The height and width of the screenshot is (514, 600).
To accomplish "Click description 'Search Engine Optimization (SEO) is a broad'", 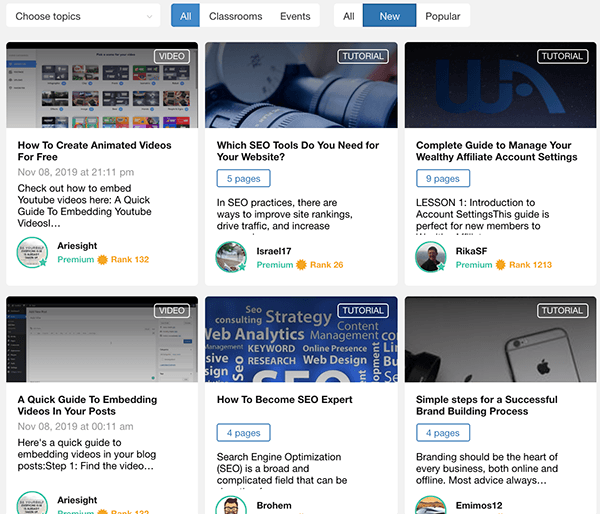I will (282, 468).
